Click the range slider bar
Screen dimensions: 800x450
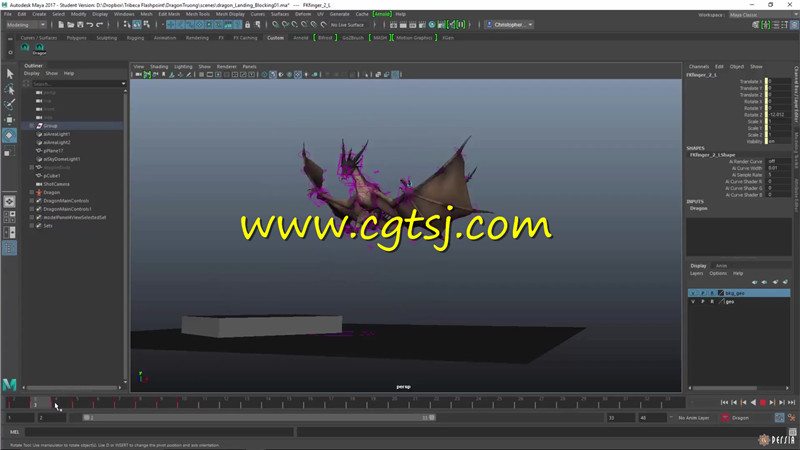pos(259,418)
